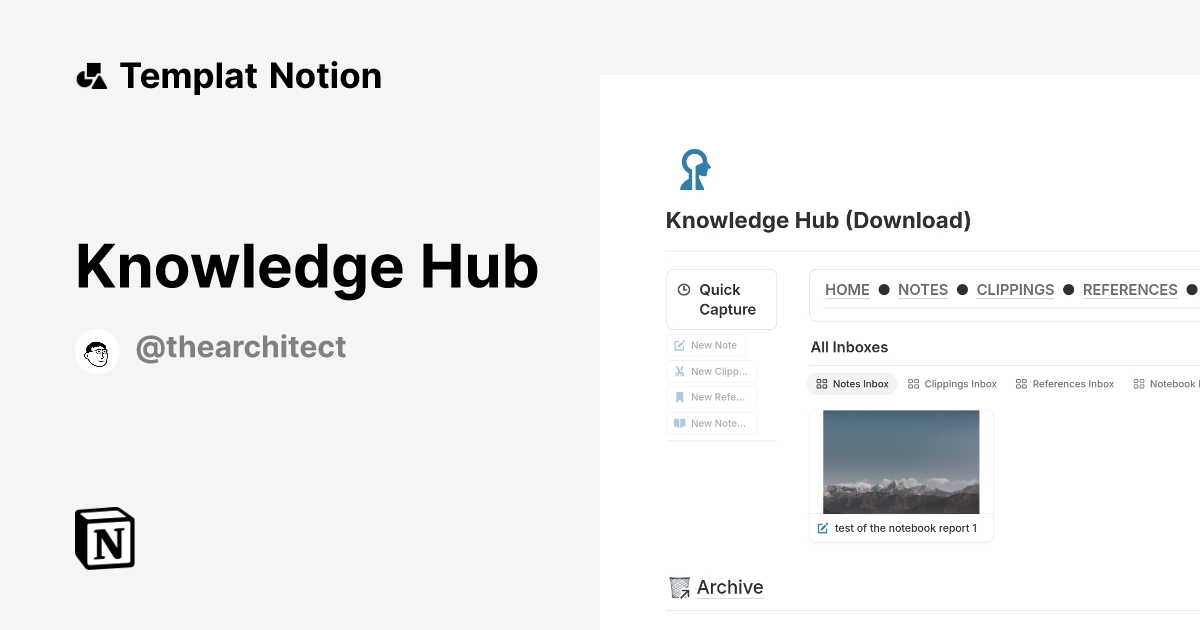Open the HOME navigation link

(x=847, y=290)
